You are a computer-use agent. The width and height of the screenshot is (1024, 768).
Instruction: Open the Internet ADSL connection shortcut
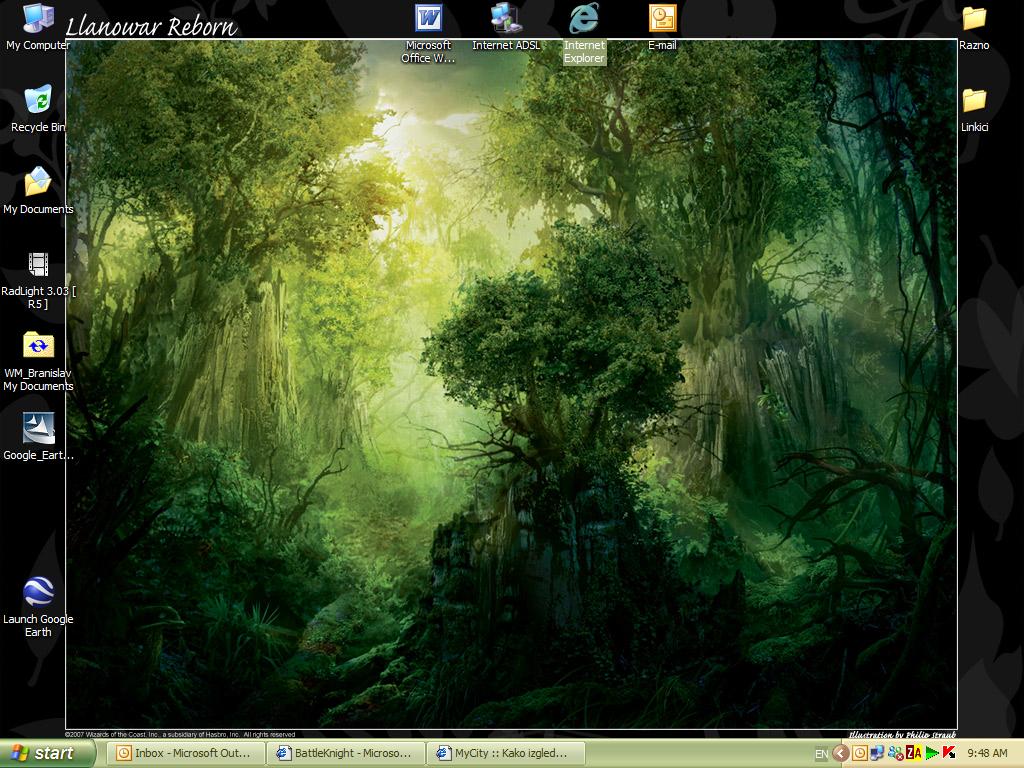coord(506,20)
